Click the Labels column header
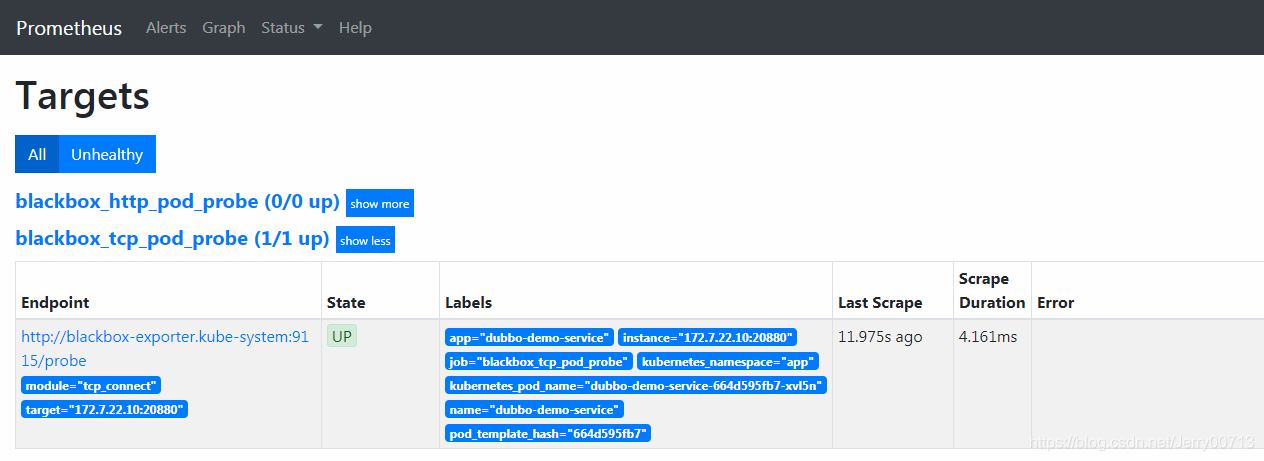Image resolution: width=1264 pixels, height=461 pixels. point(469,302)
